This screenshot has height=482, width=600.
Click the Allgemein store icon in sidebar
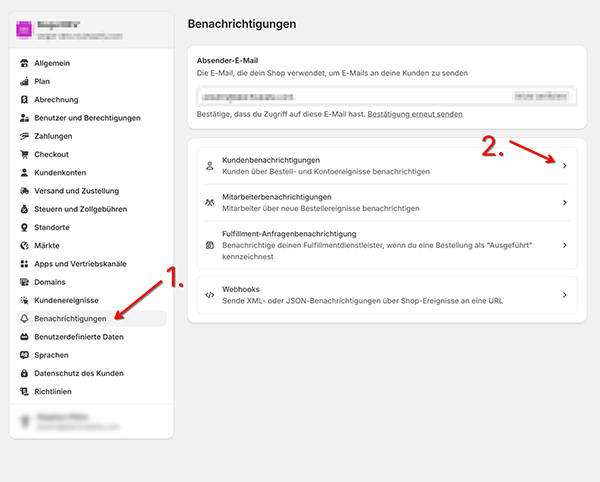coord(25,63)
